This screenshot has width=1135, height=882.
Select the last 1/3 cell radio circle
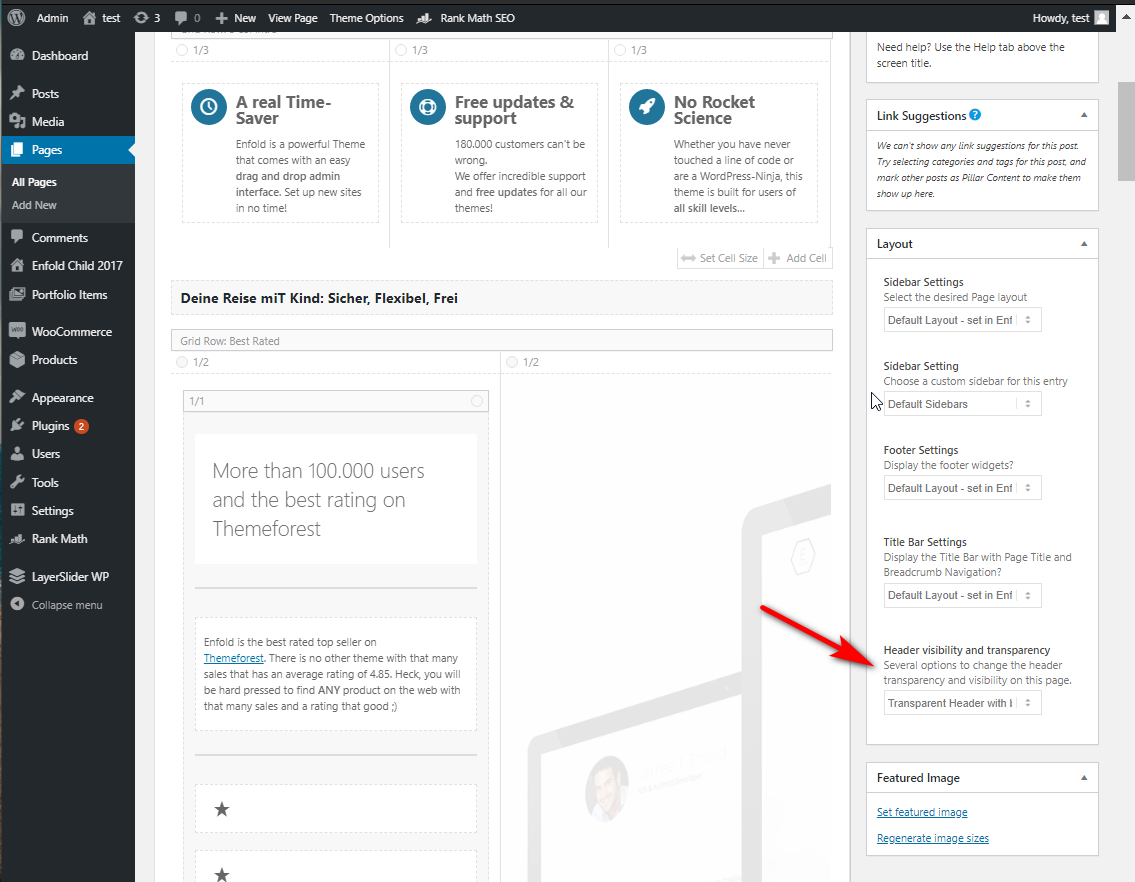pyautogui.click(x=620, y=50)
